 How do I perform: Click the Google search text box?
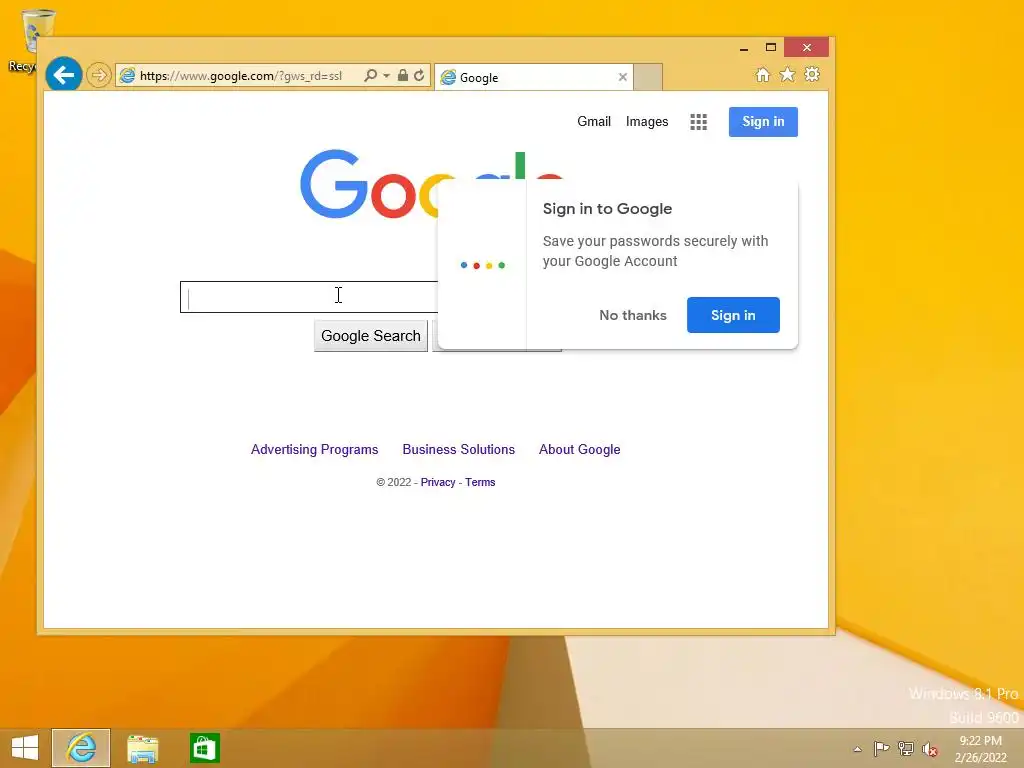(310, 297)
